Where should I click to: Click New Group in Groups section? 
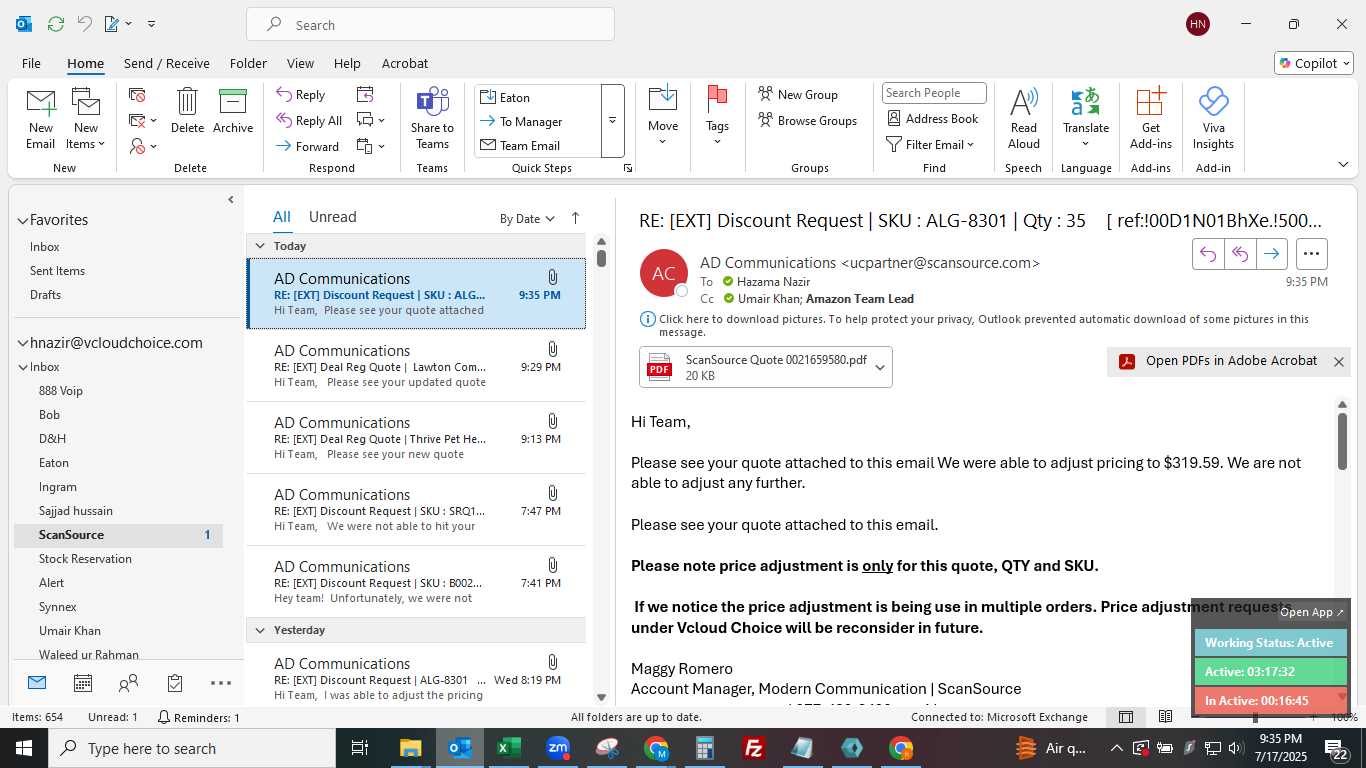[798, 95]
